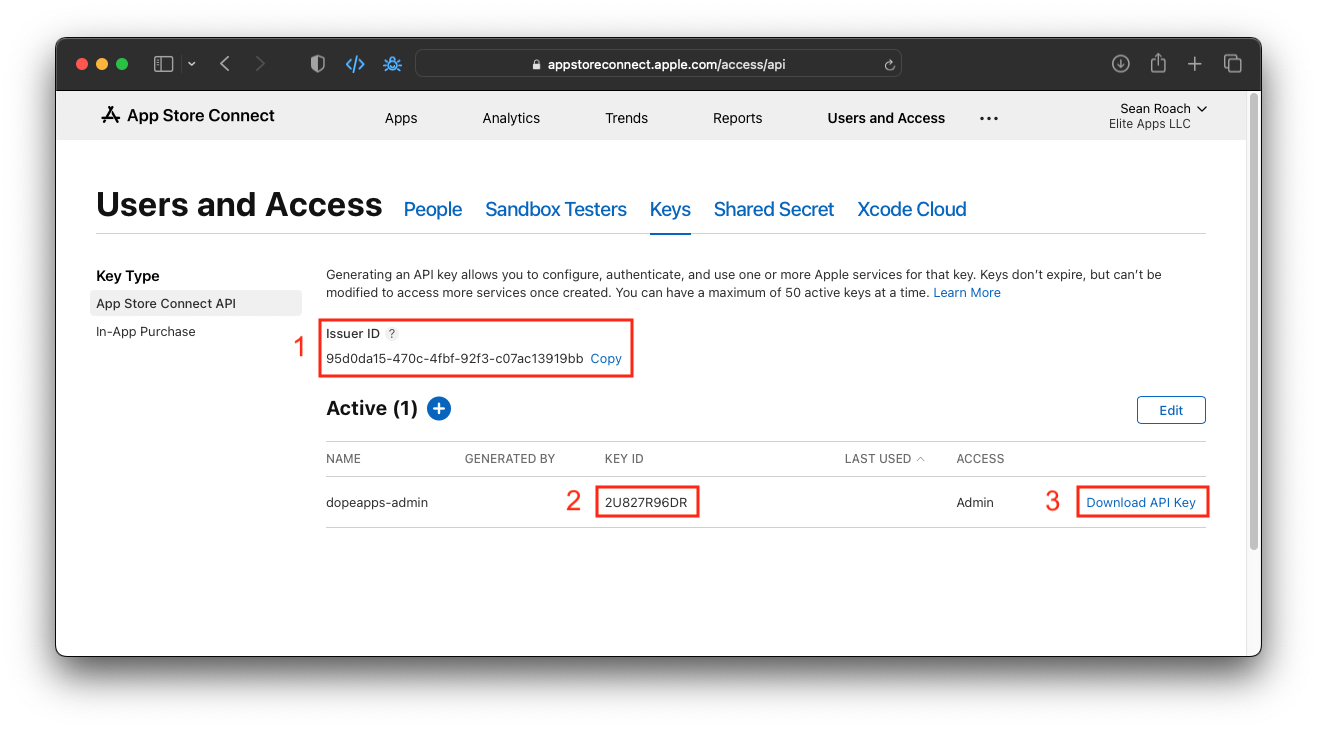Open the more options ellipsis menu

tap(989, 118)
